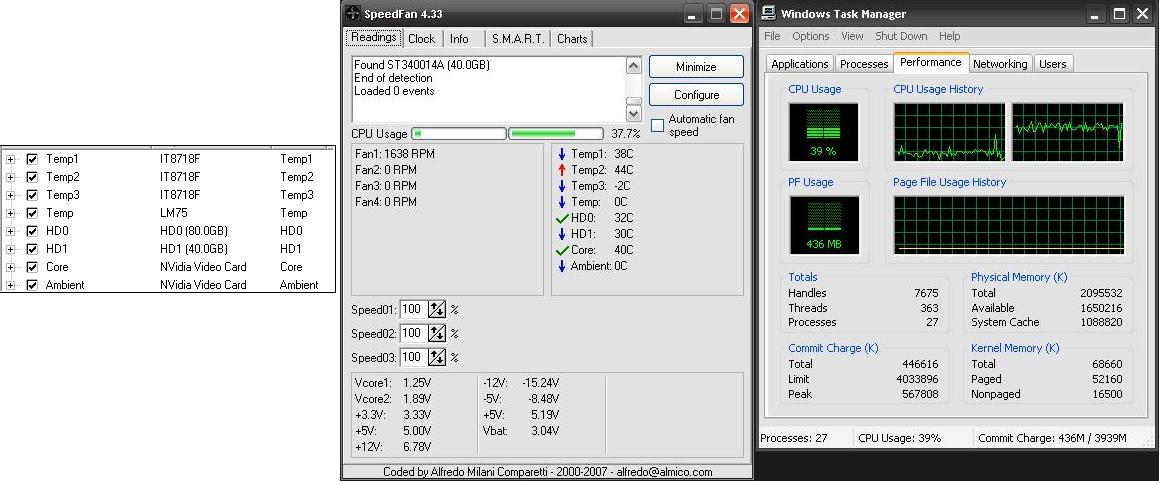
Task: Uncheck the LM75 Temp checkbox
Action: pyautogui.click(x=32, y=213)
